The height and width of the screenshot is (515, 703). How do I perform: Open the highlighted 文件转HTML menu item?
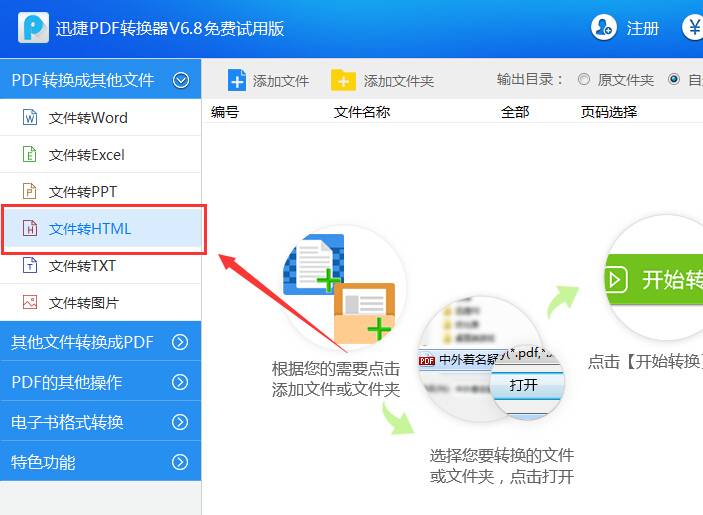click(x=104, y=229)
